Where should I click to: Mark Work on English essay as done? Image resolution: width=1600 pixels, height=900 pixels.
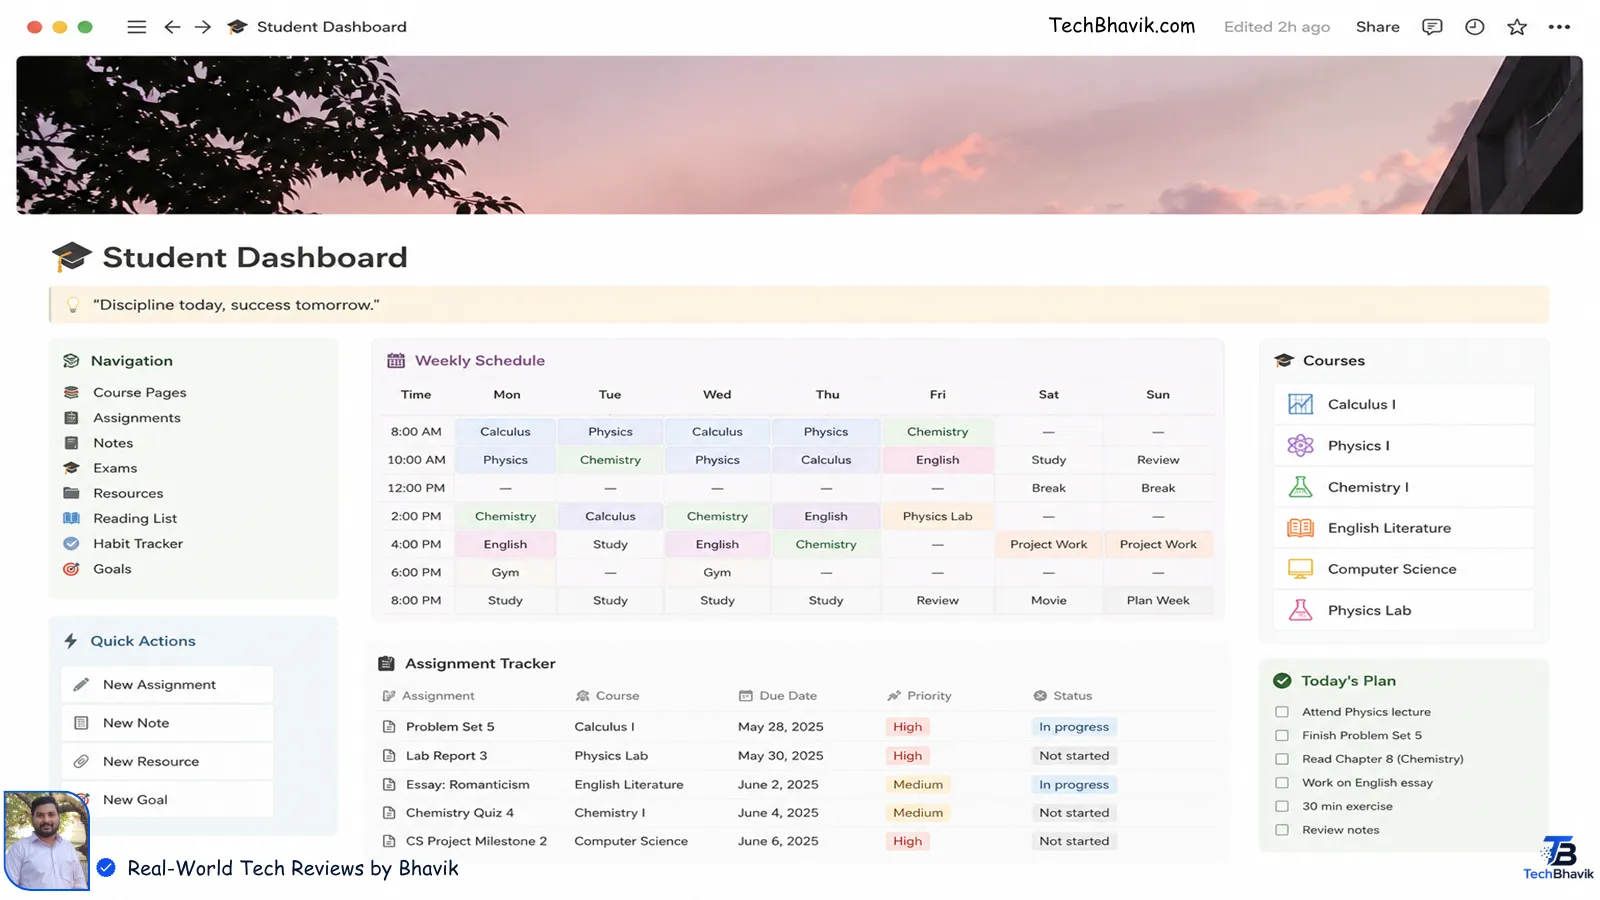(1282, 783)
